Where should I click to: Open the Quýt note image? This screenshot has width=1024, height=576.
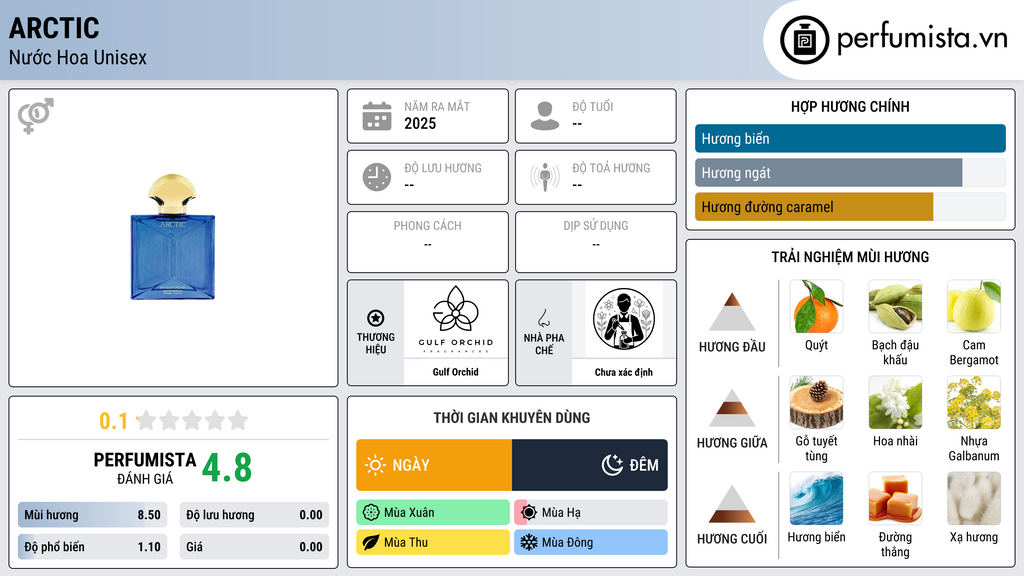point(816,307)
